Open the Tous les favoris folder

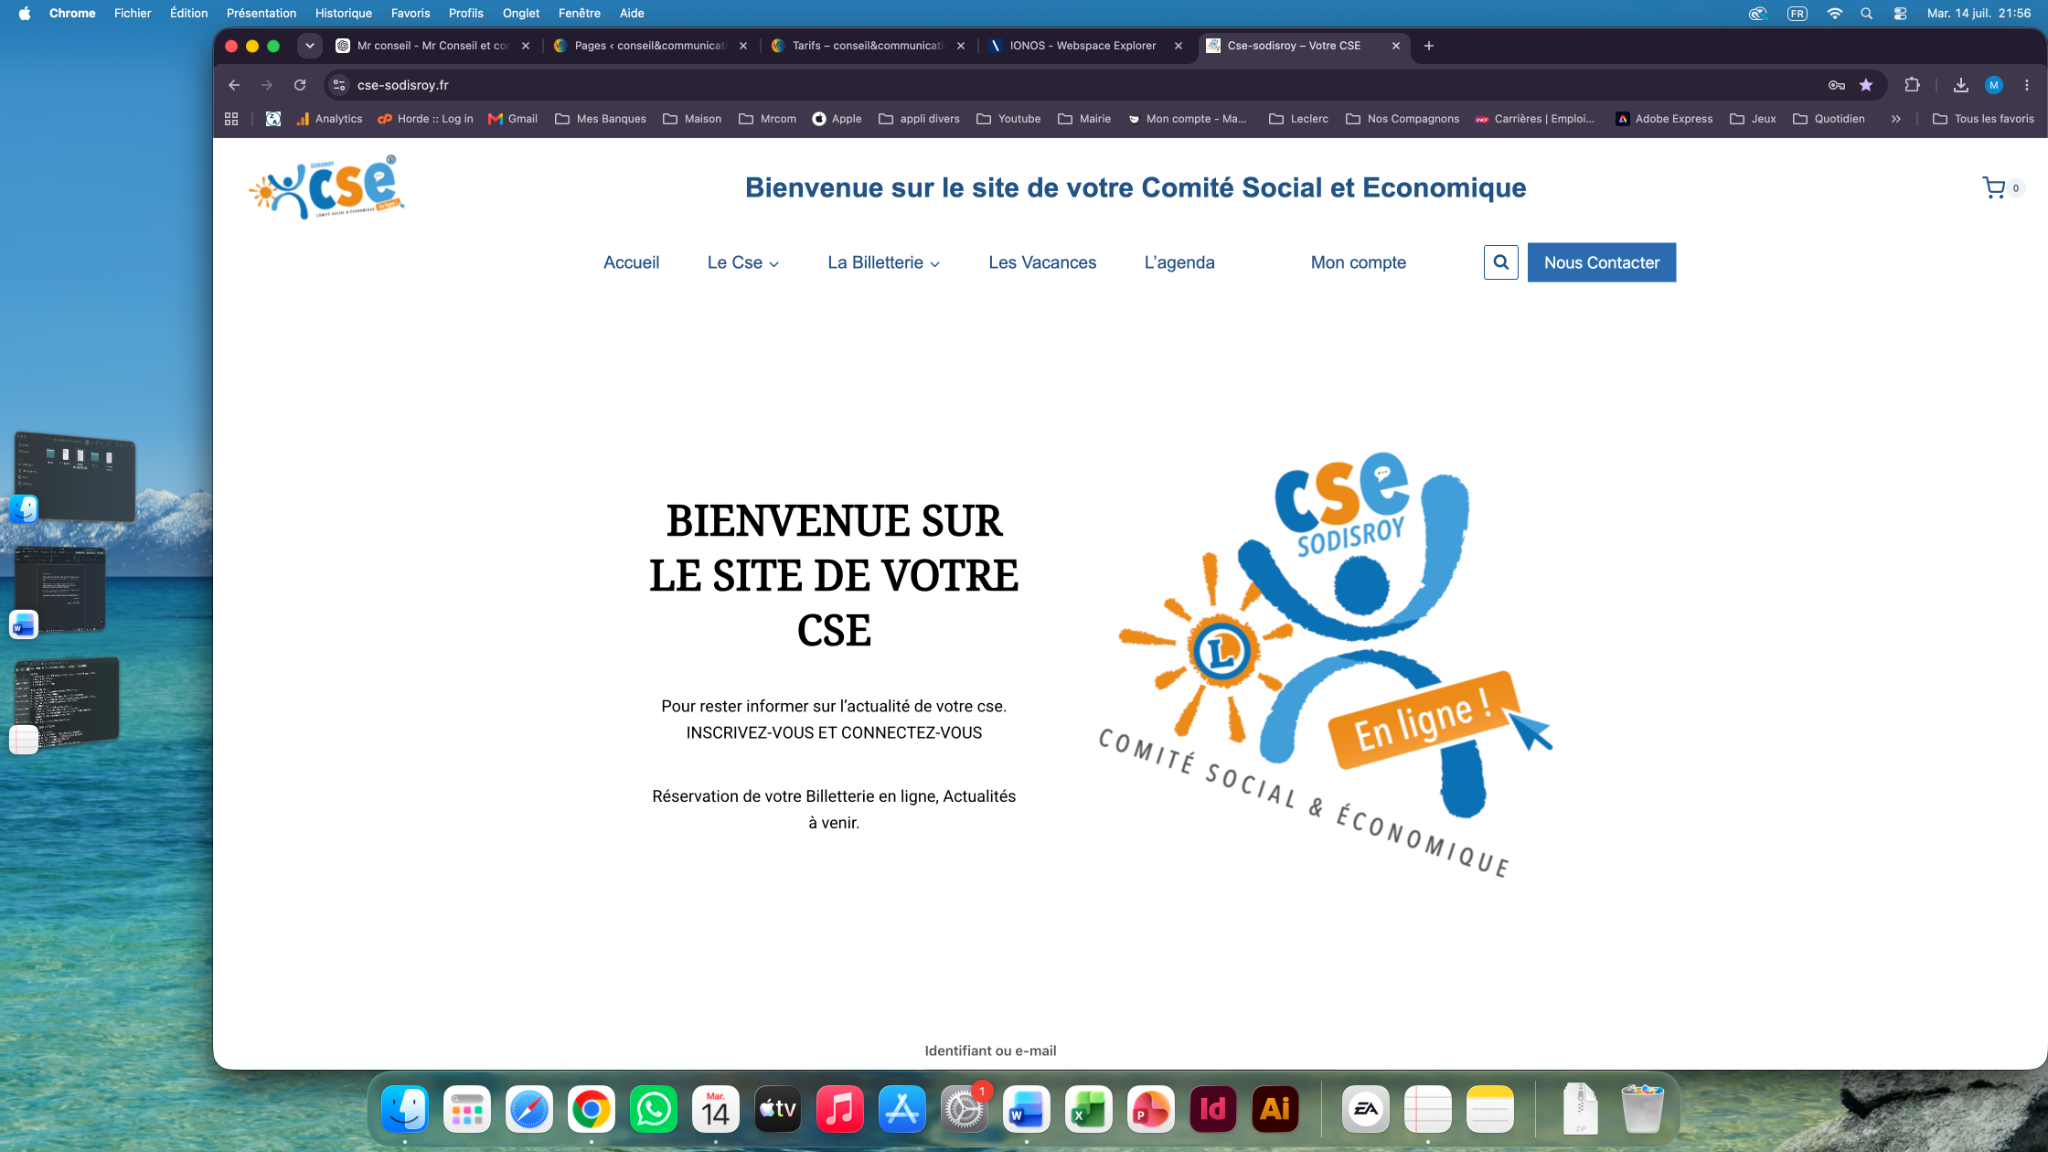pos(1983,118)
